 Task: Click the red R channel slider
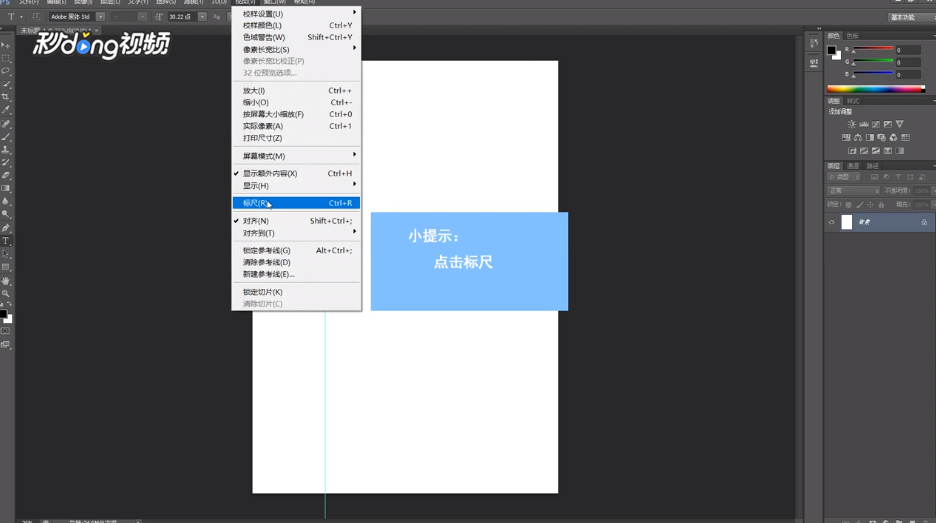(872, 49)
